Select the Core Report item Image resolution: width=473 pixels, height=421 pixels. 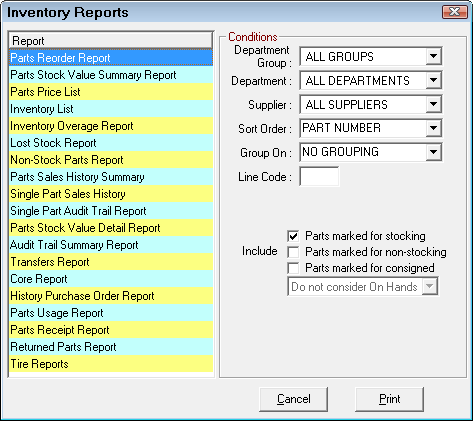coord(111,279)
